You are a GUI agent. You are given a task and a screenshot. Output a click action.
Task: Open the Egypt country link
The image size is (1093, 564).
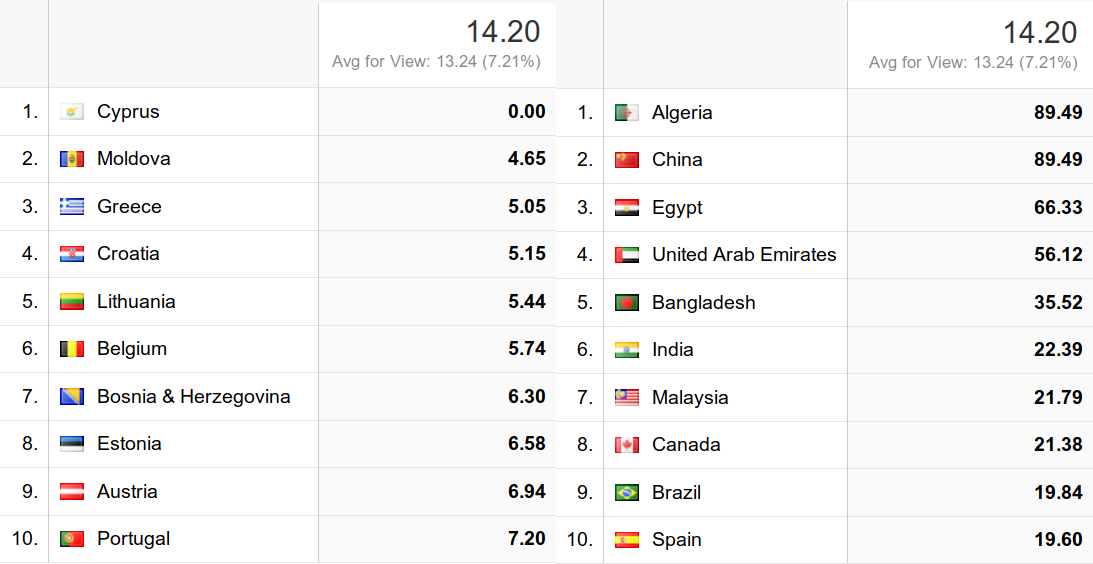677,208
